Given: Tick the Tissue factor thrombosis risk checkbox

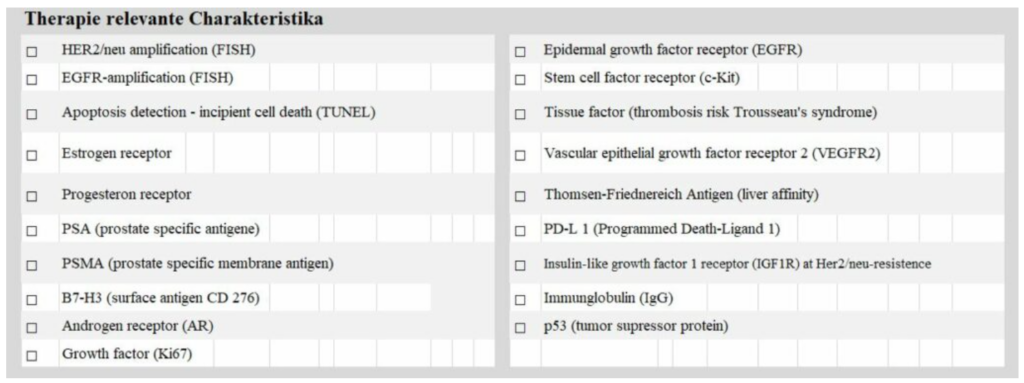Looking at the screenshot, I should tap(520, 114).
